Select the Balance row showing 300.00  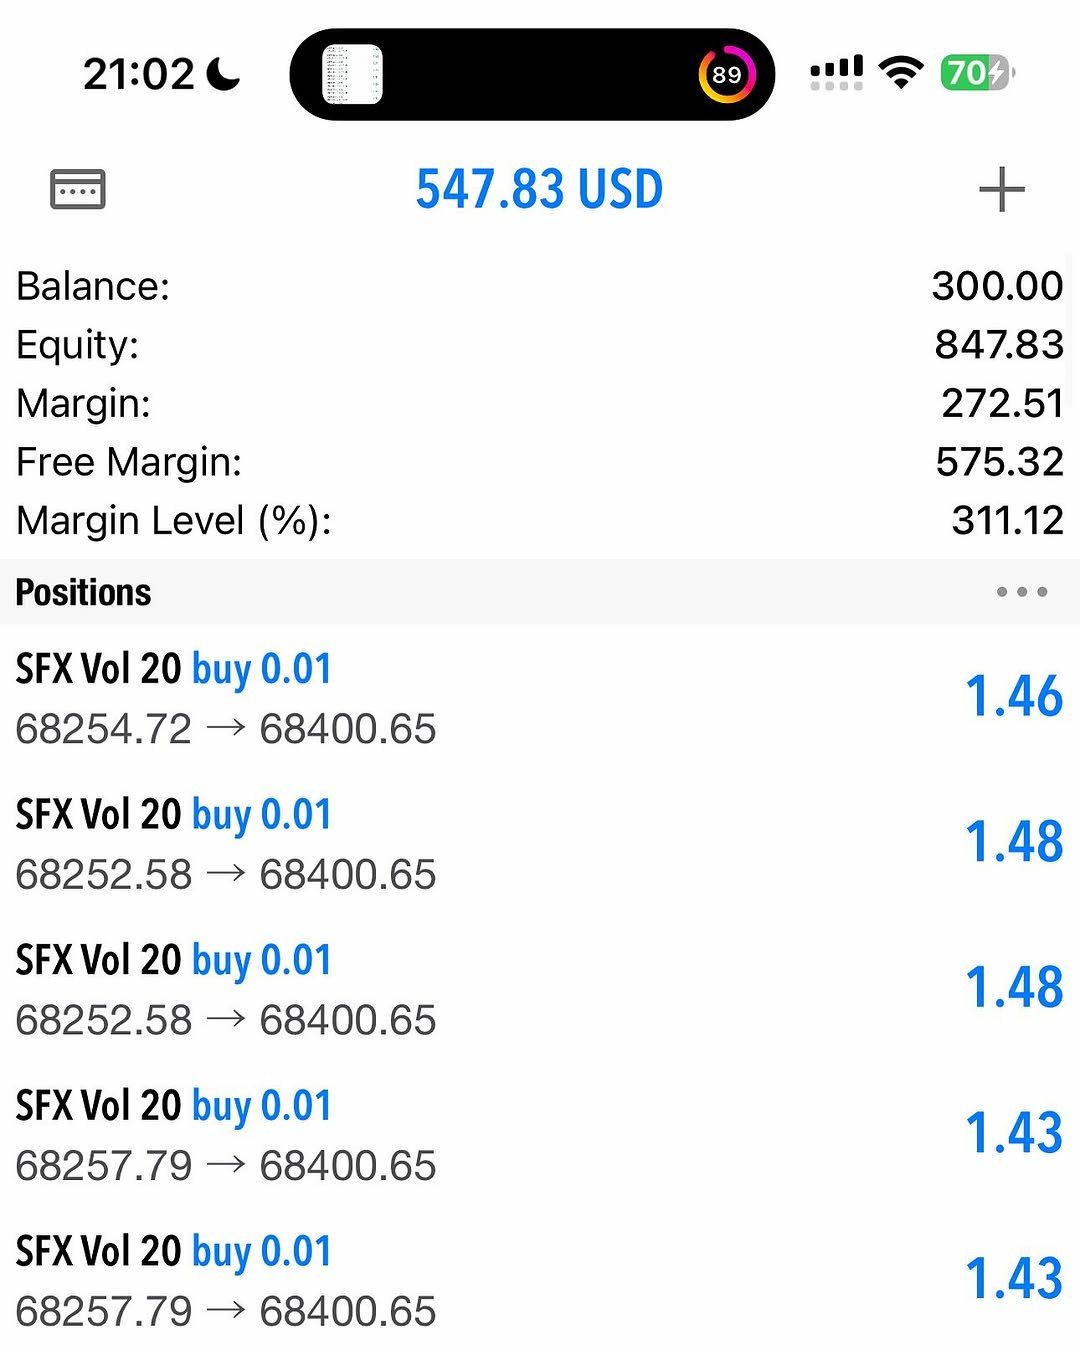coord(540,286)
